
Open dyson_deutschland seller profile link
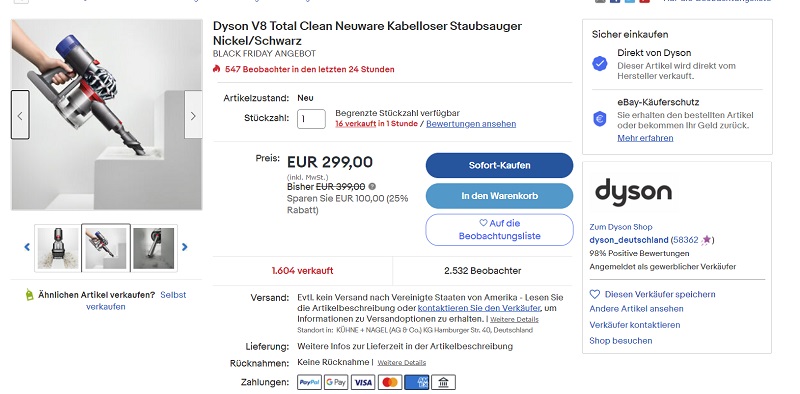(x=629, y=240)
